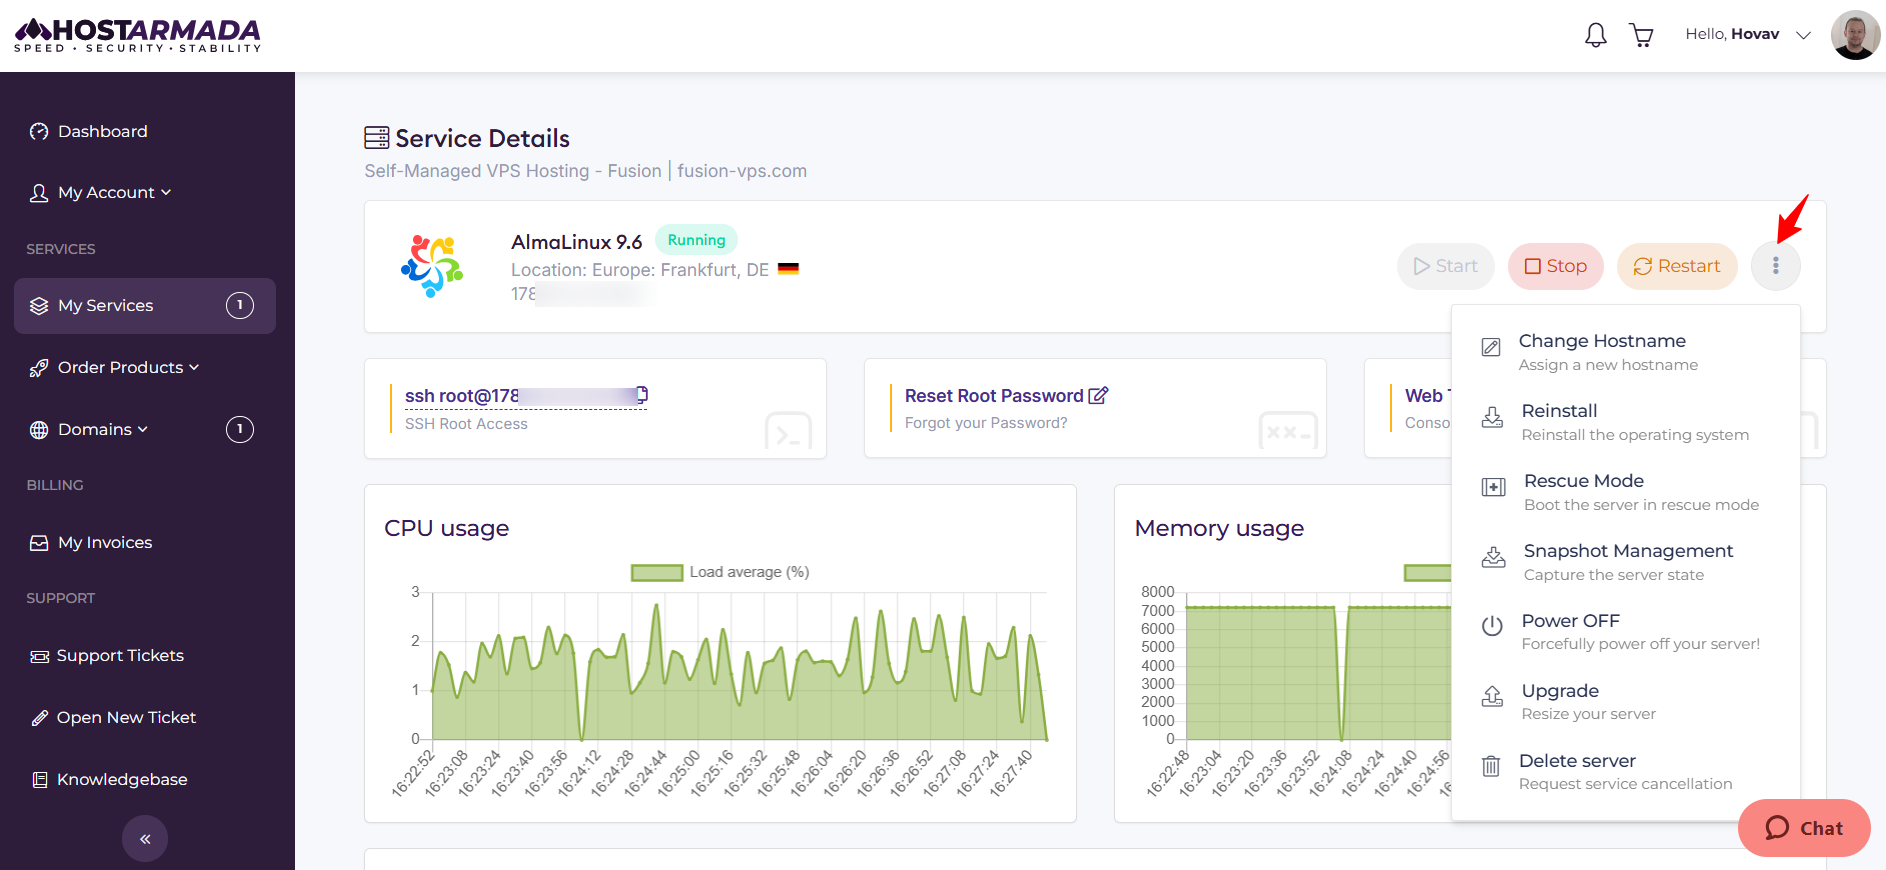The width and height of the screenshot is (1886, 870).
Task: Click the Open New Ticket pencil icon
Action: [39, 718]
